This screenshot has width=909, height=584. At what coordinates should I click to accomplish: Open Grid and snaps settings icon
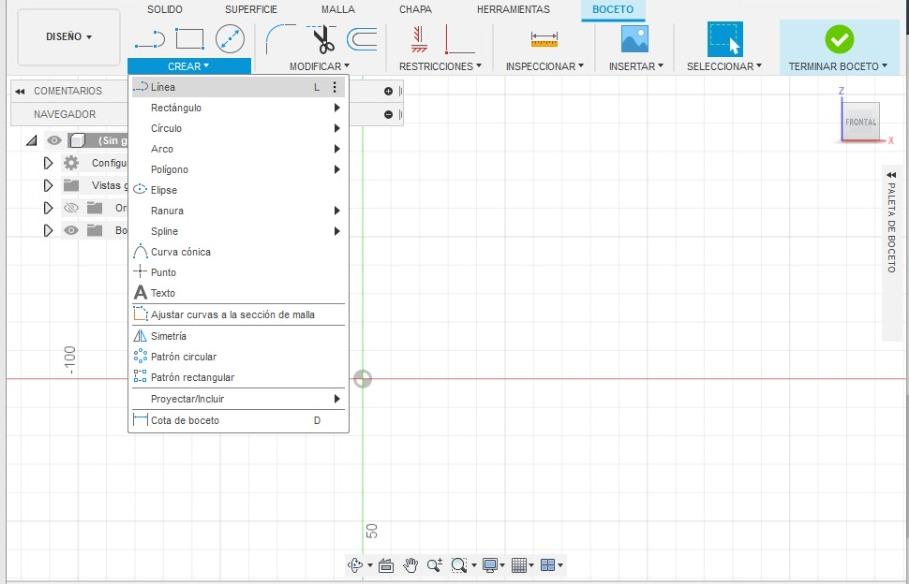519,565
